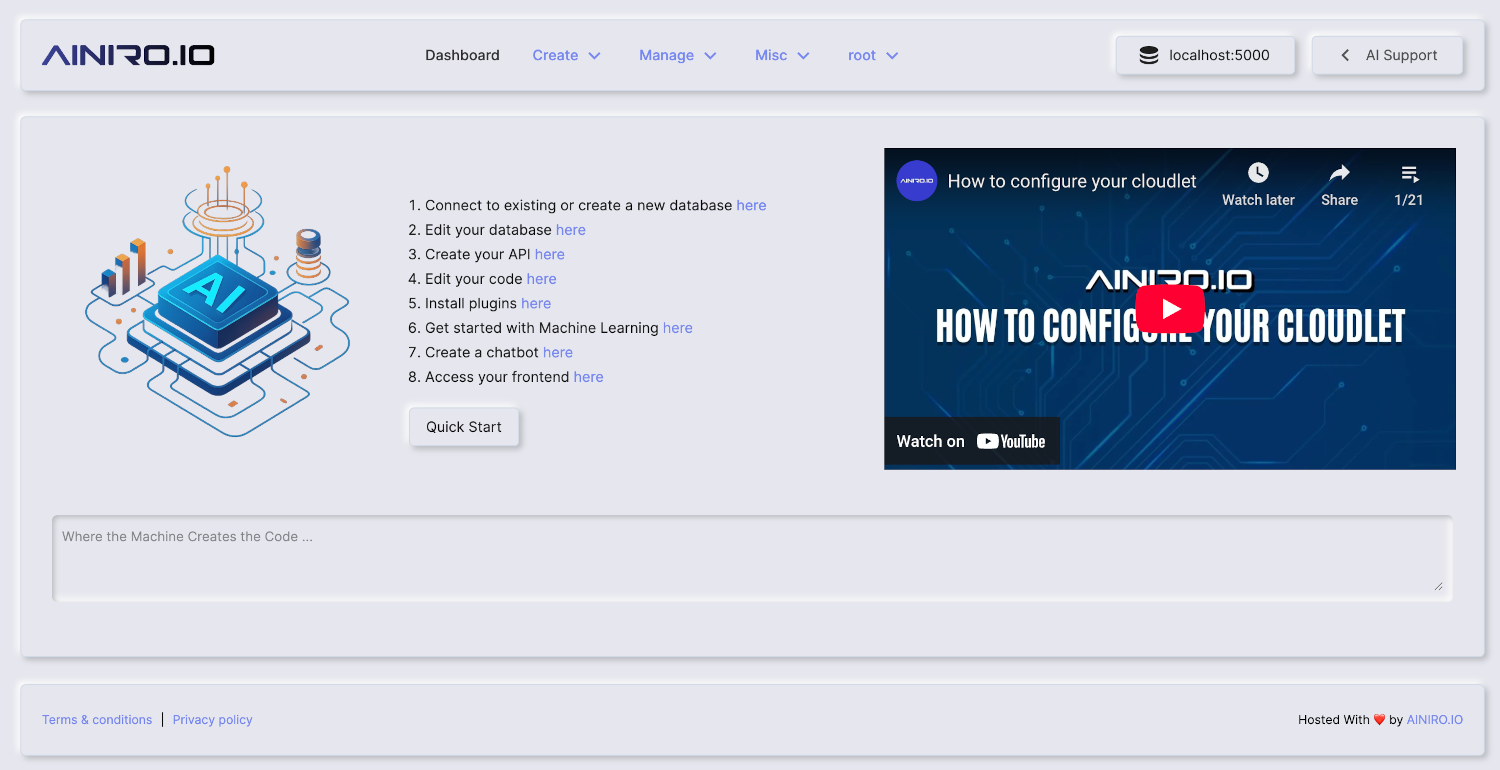Click the AINIRO channel avatar on video
The image size is (1500, 770).
(x=916, y=181)
